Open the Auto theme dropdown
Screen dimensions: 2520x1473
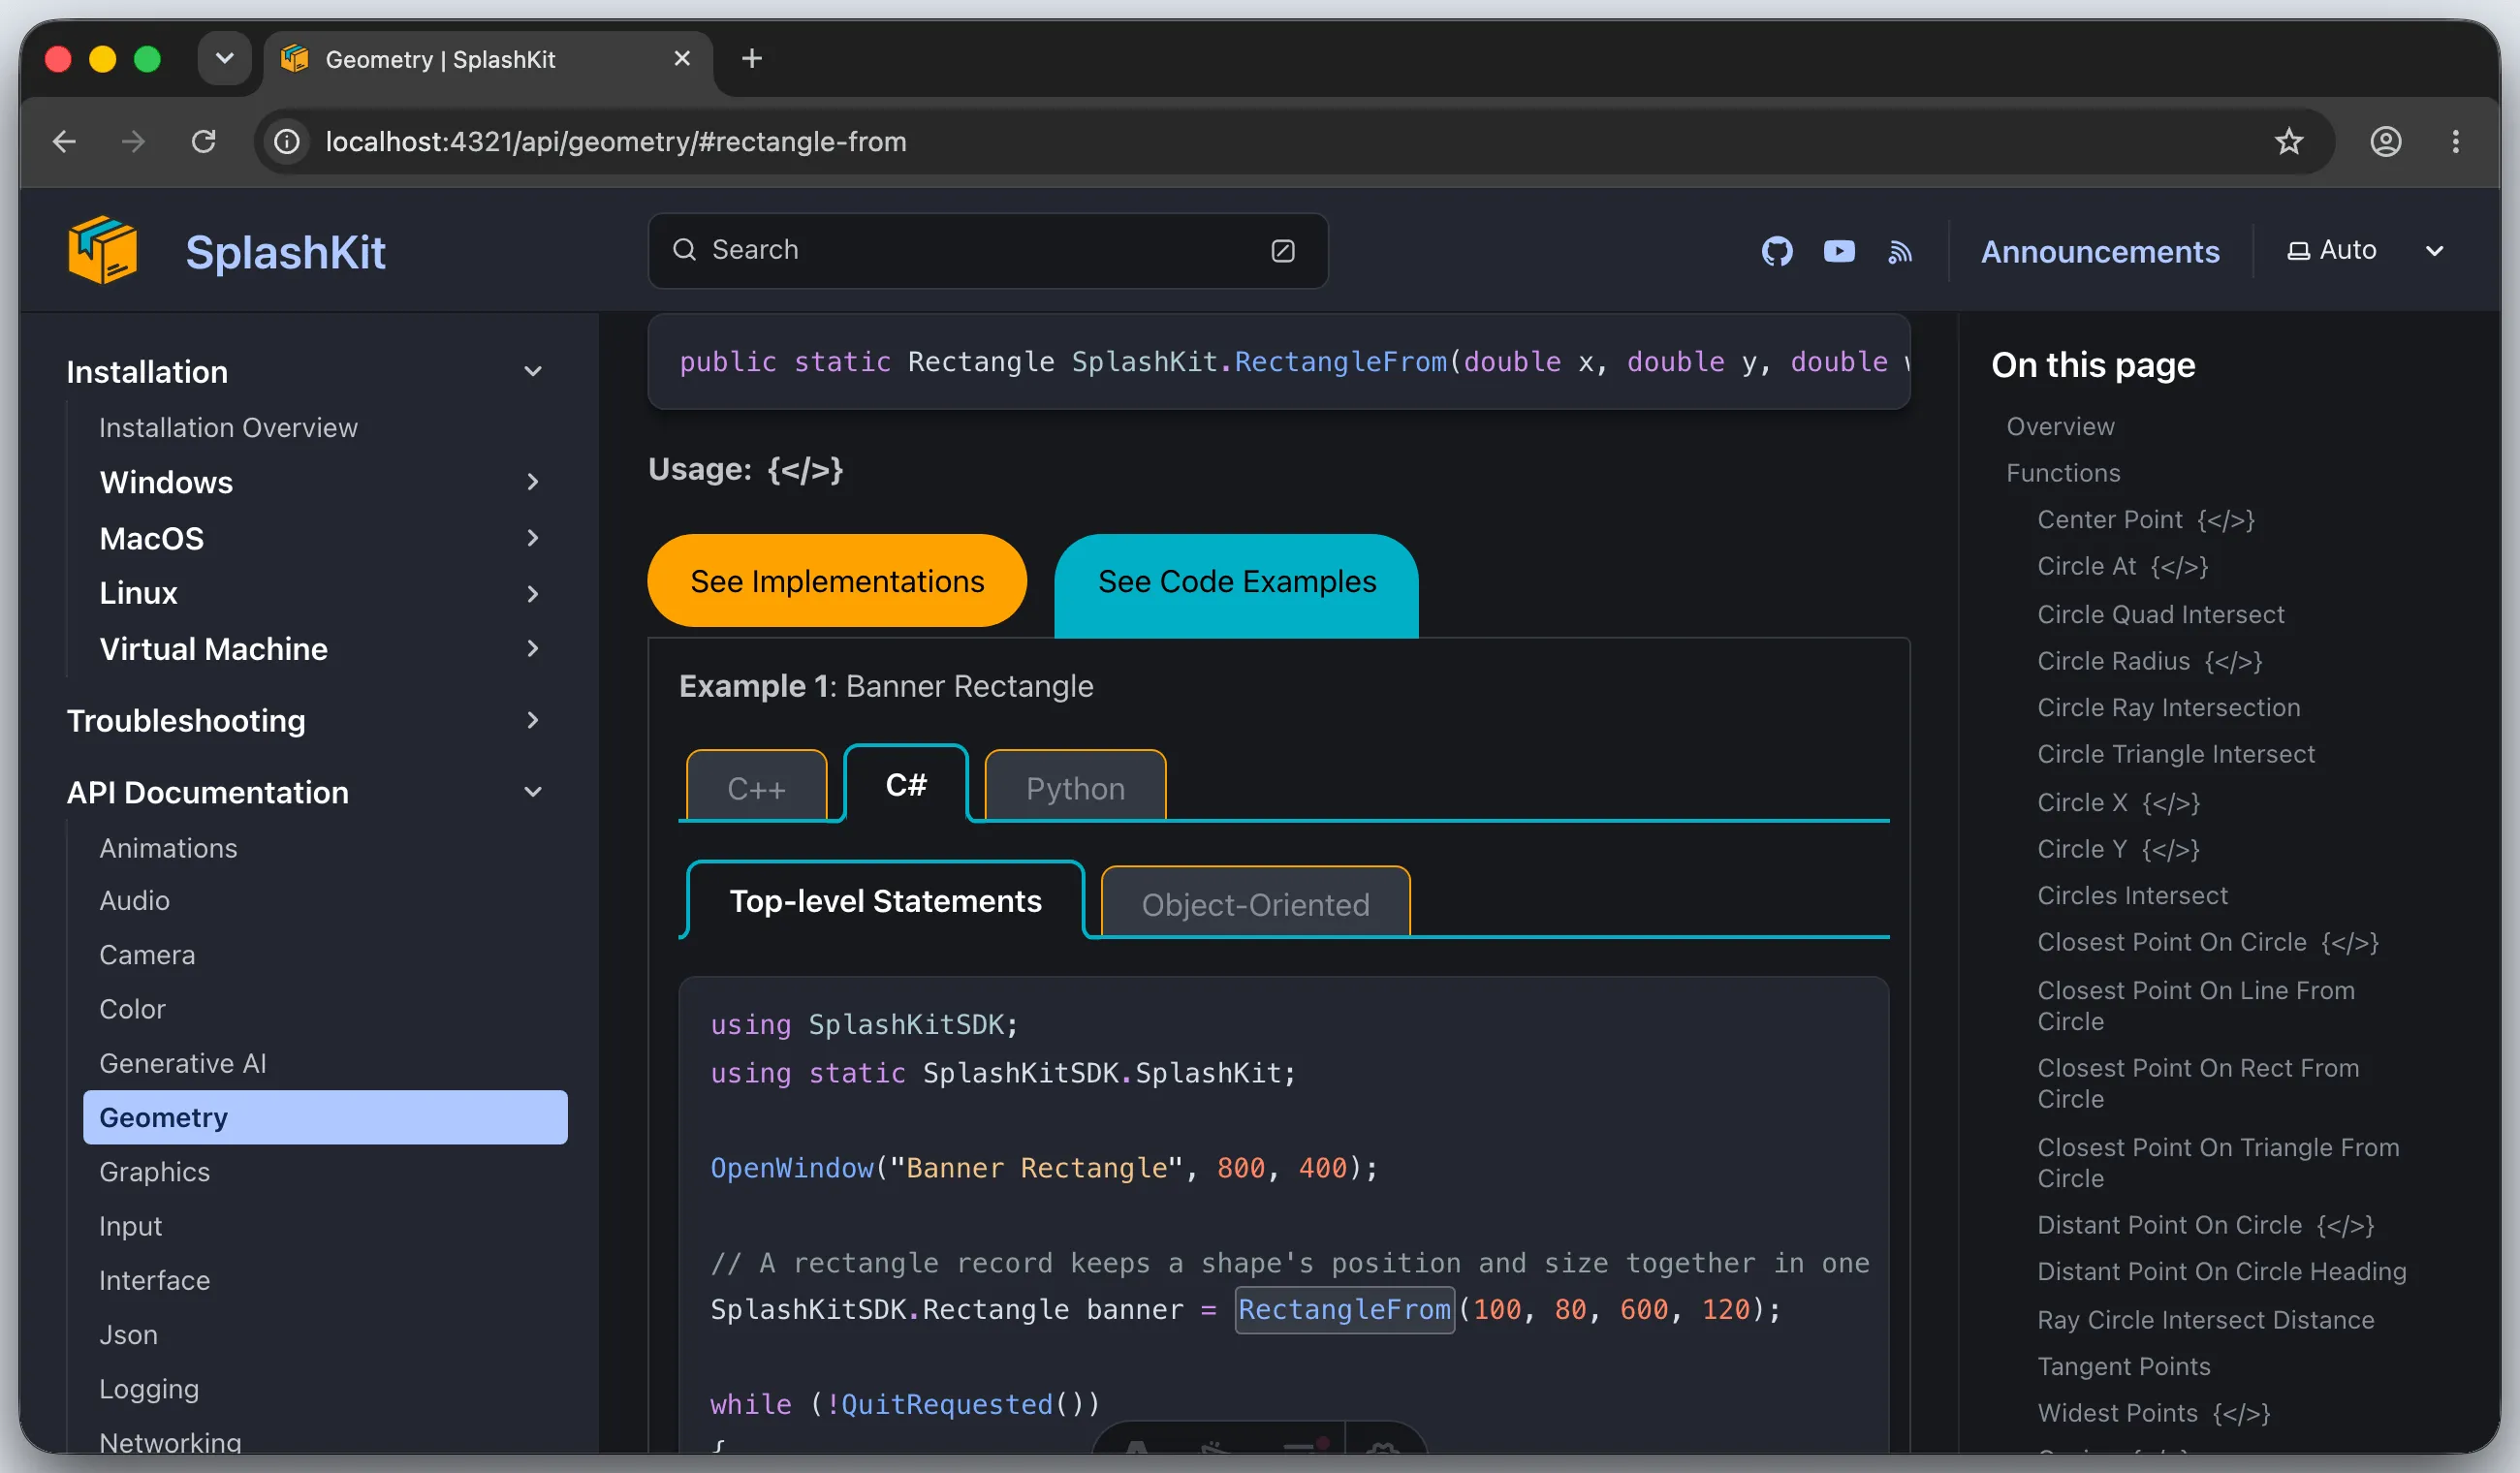click(2365, 250)
